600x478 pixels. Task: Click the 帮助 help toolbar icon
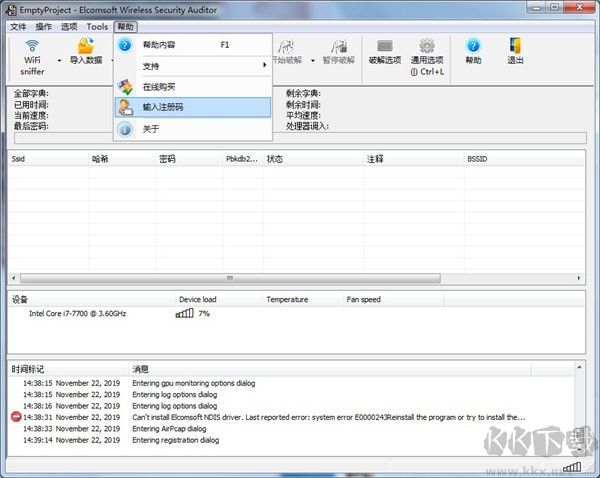pos(473,46)
